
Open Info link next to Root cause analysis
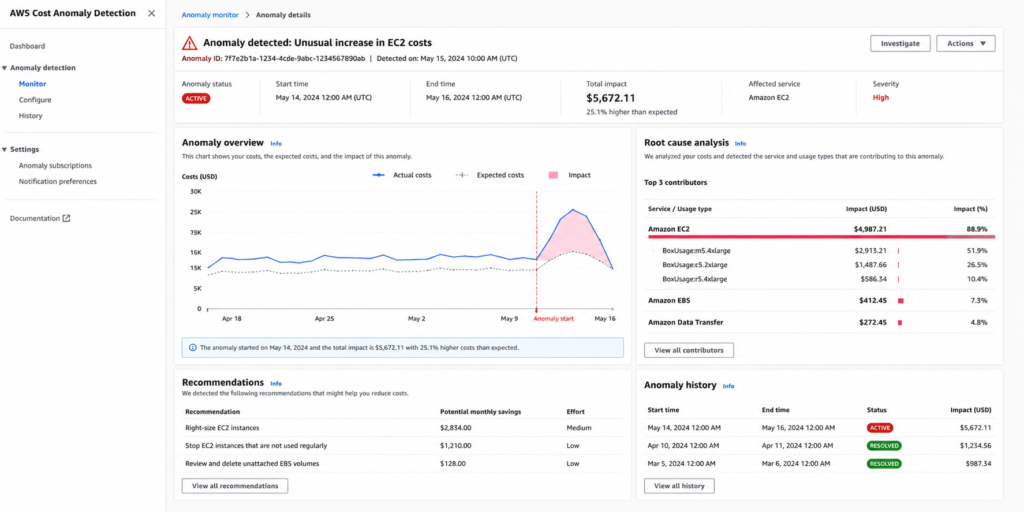(x=740, y=144)
